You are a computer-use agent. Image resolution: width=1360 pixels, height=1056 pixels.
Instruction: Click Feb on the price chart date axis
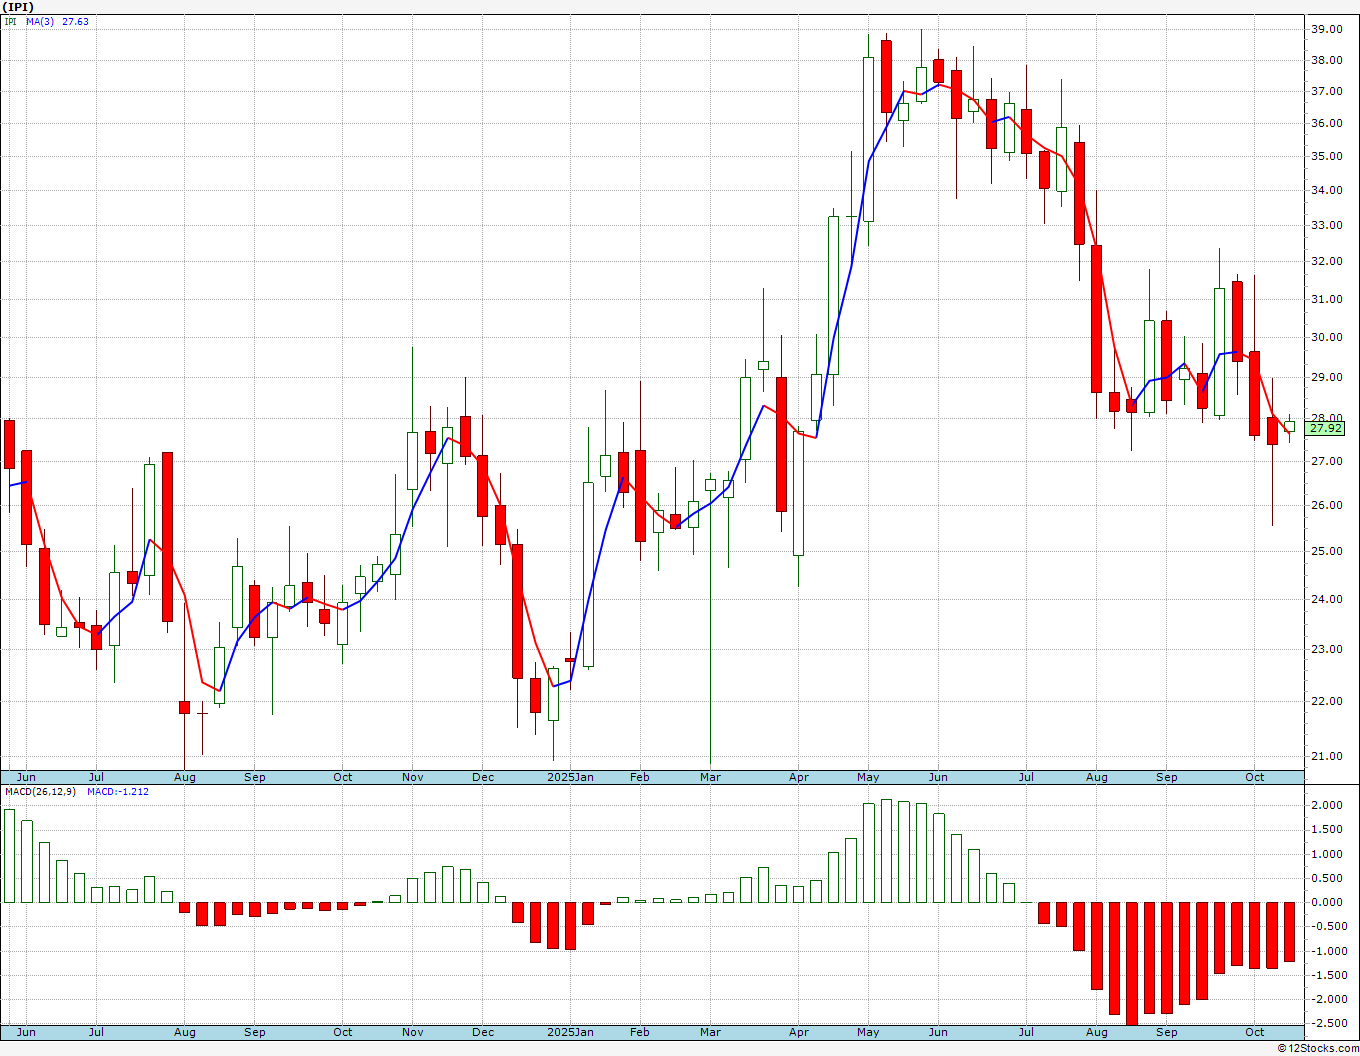point(639,777)
